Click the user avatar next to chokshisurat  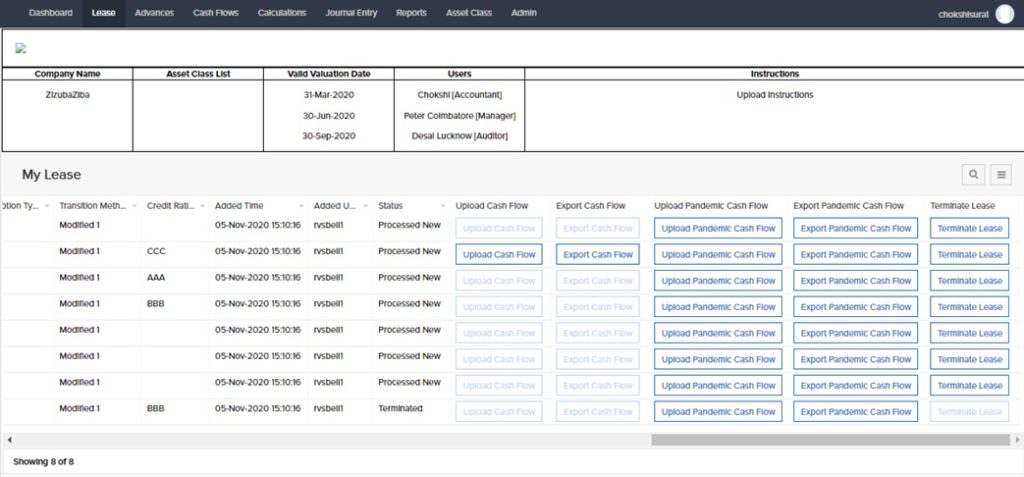1004,13
